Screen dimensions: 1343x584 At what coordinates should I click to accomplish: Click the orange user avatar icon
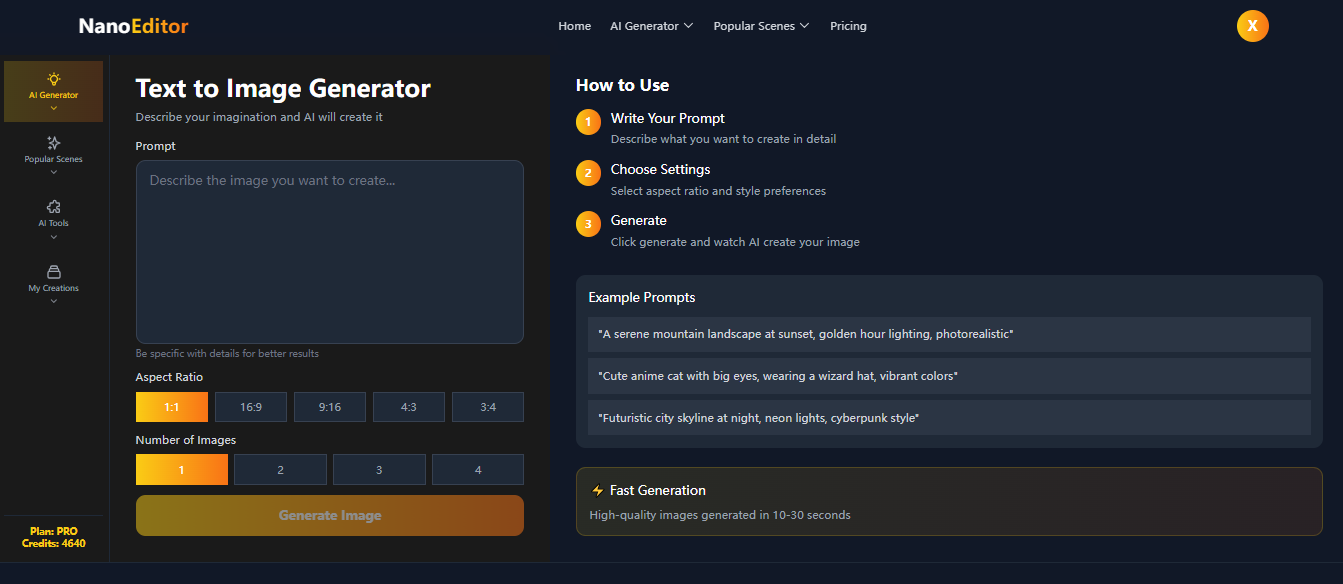point(1252,25)
